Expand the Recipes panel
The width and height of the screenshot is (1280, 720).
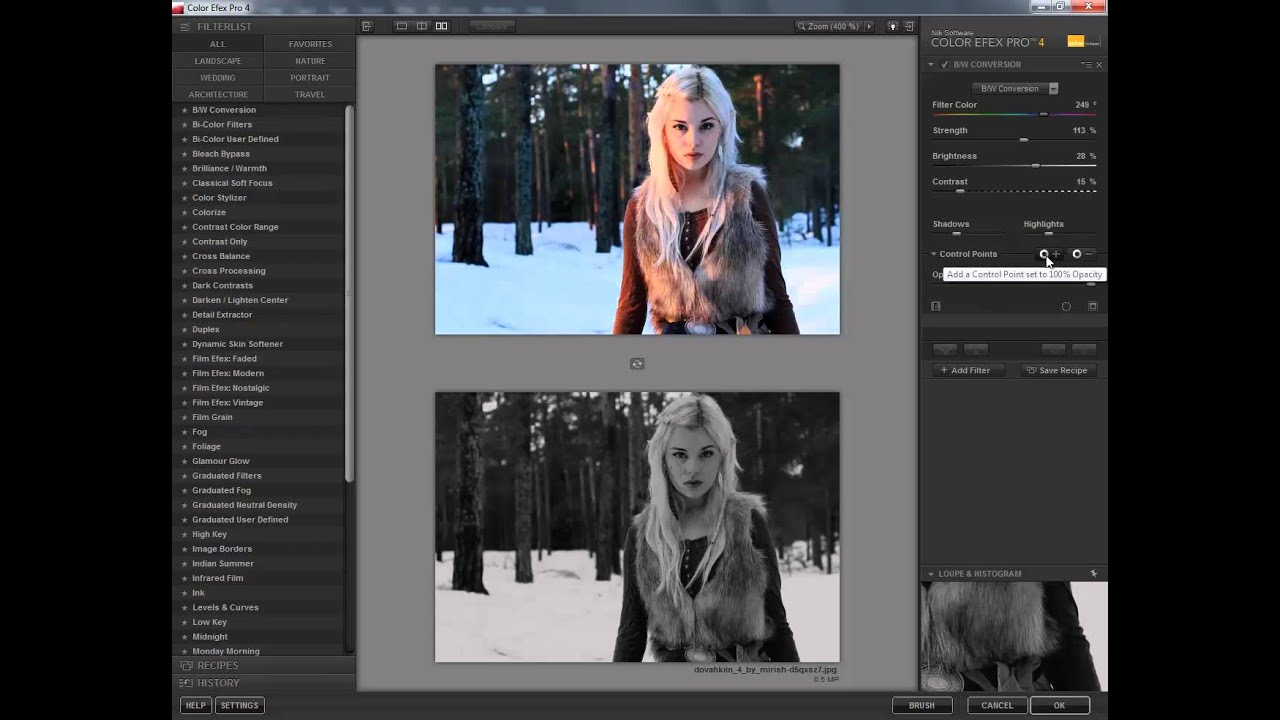pyautogui.click(x=264, y=665)
